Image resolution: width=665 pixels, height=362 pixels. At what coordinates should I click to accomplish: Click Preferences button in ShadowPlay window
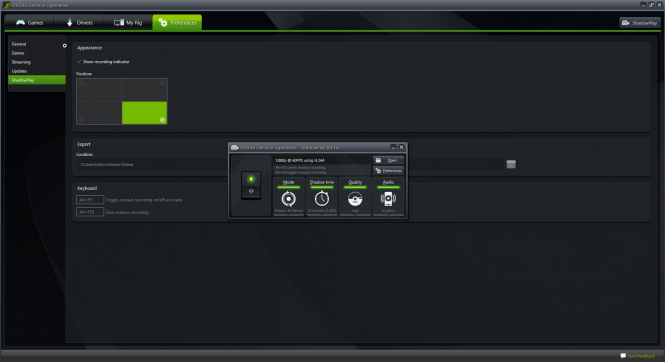388,170
